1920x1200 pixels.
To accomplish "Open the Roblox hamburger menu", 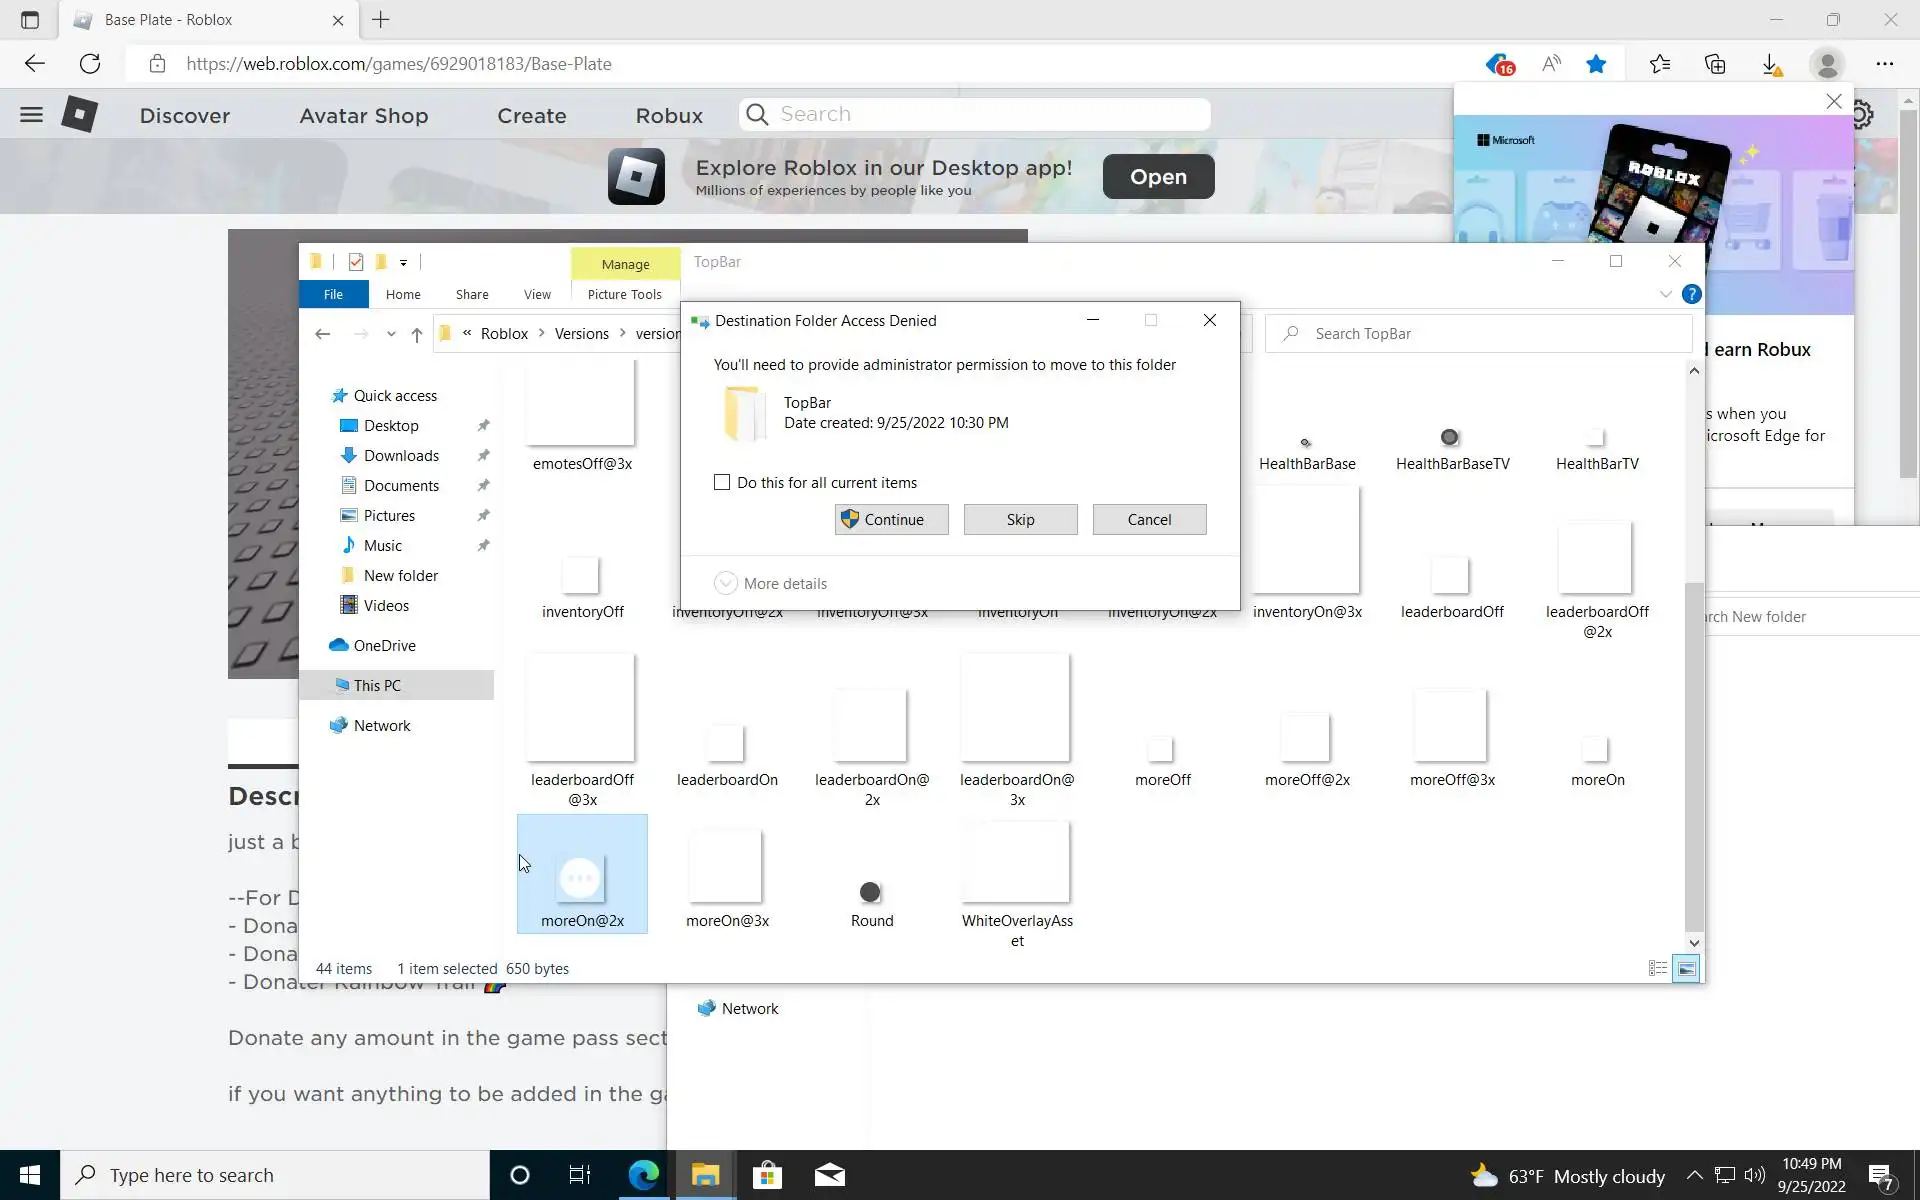I will pos(31,115).
